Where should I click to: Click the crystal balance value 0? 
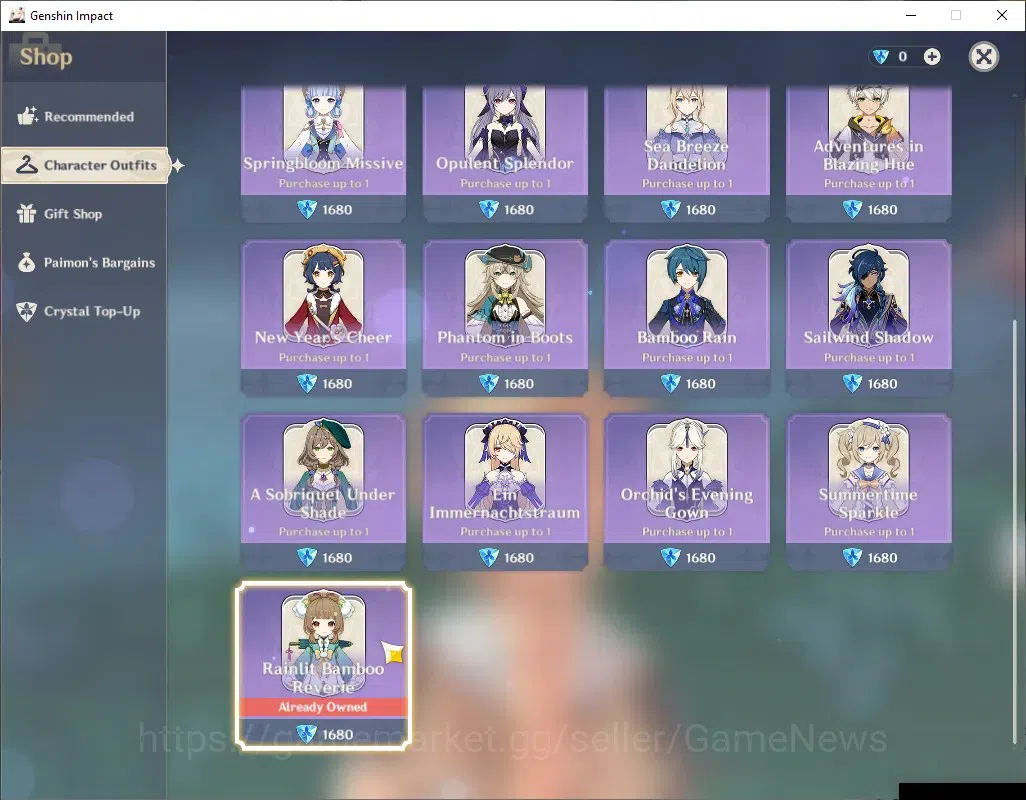coord(902,57)
